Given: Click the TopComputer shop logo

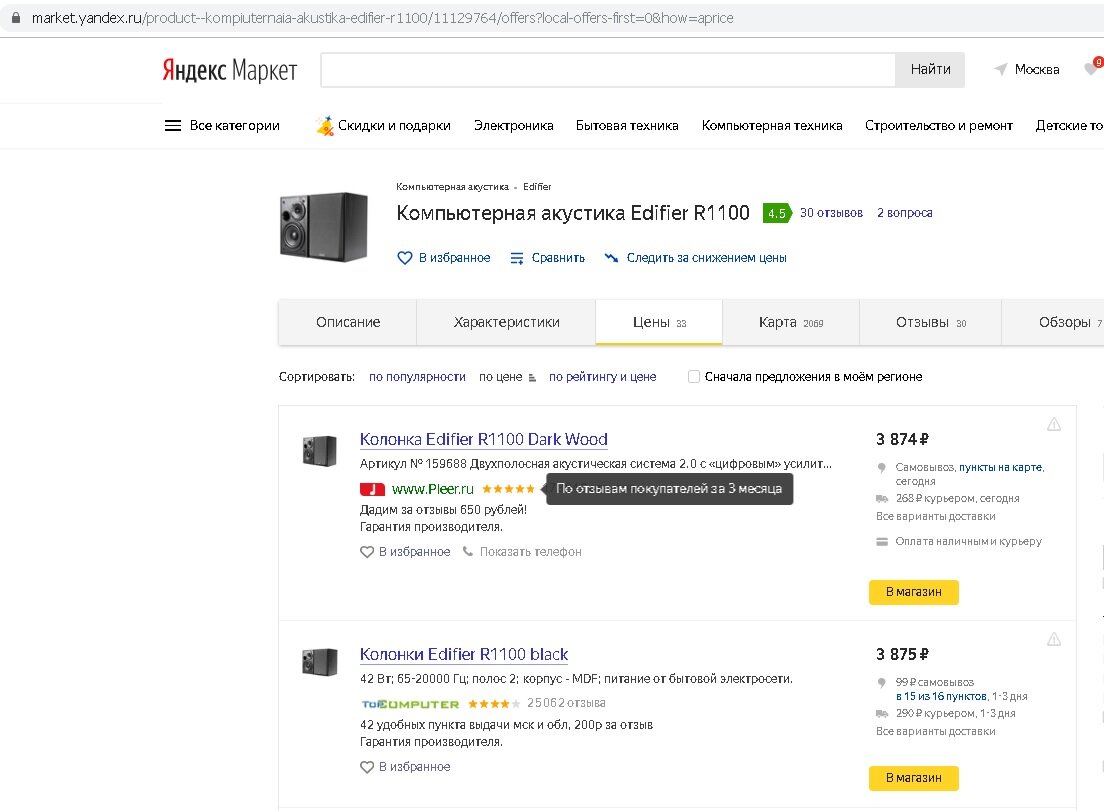Looking at the screenshot, I should click(x=410, y=704).
